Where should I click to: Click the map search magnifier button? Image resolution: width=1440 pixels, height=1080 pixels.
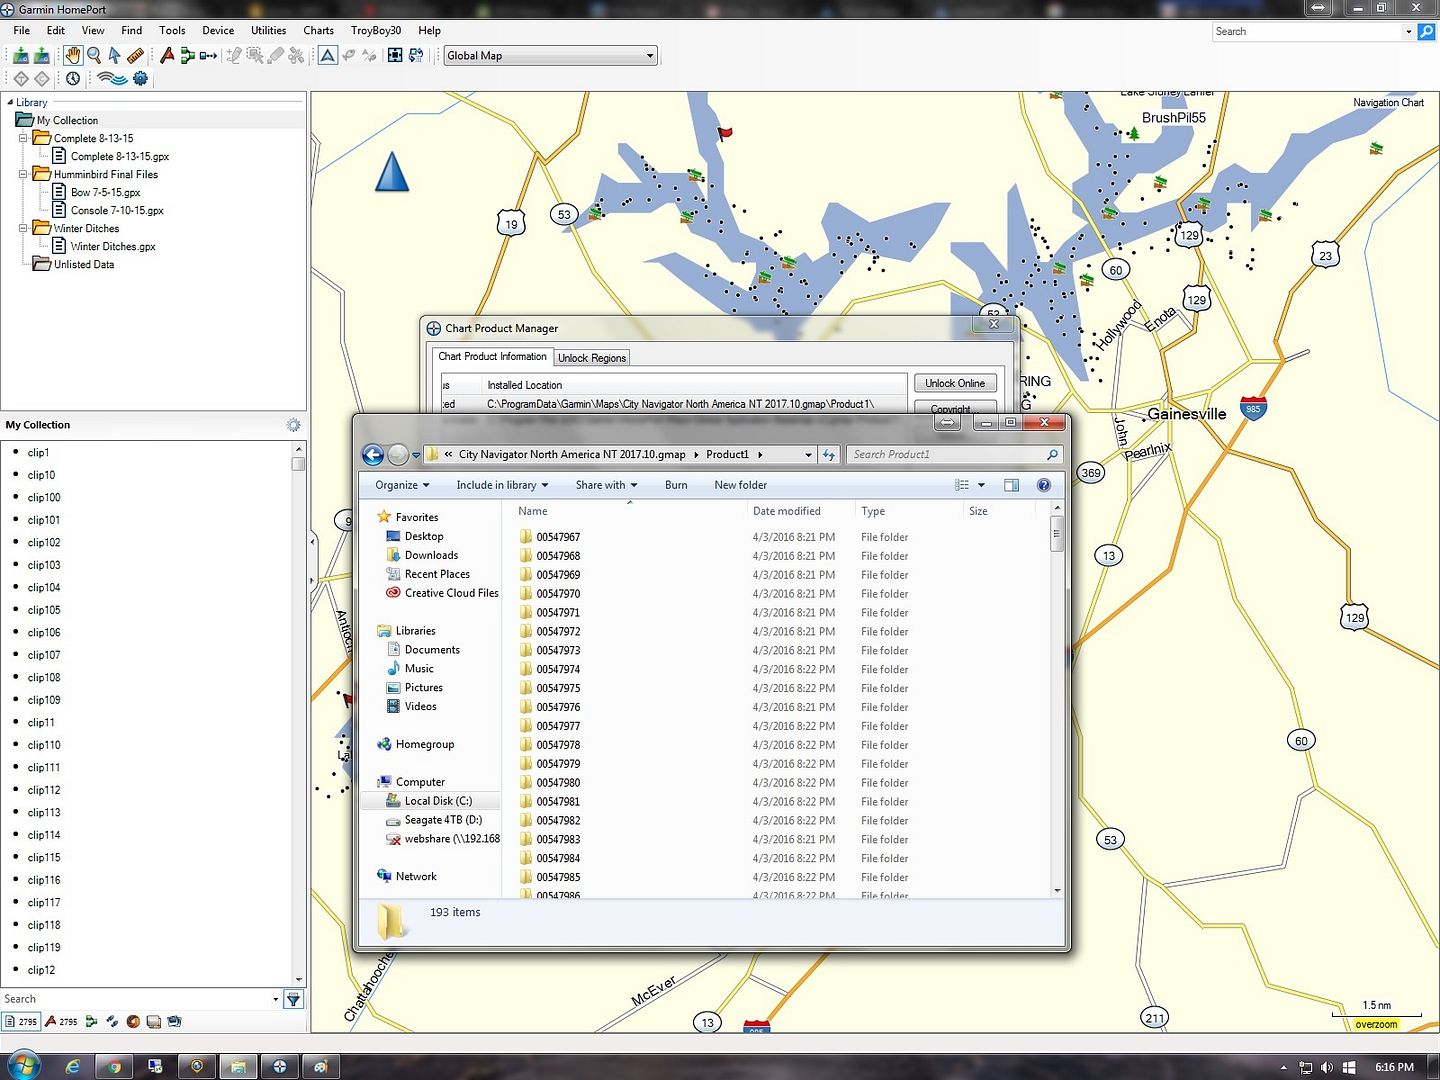tap(1427, 32)
